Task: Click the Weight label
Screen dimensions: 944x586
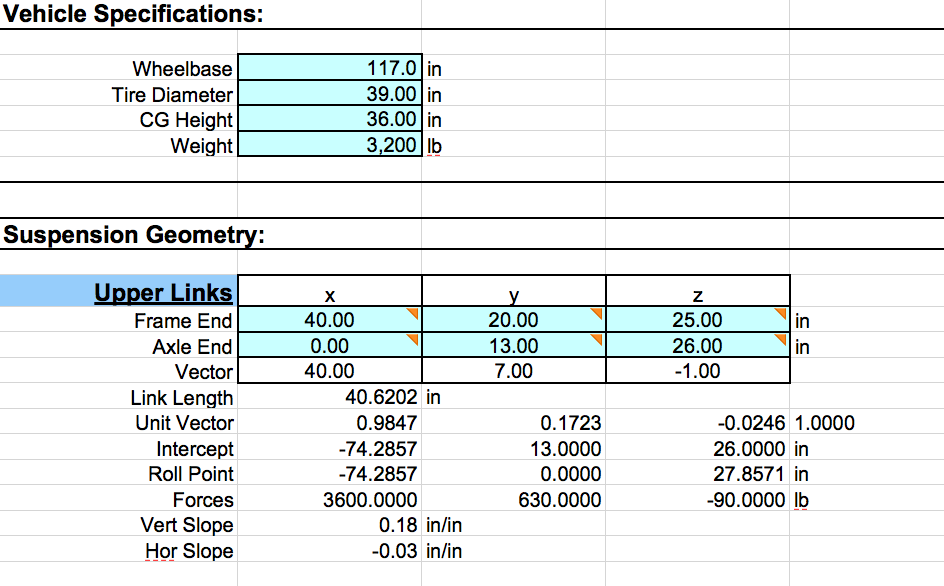Action: (x=201, y=145)
